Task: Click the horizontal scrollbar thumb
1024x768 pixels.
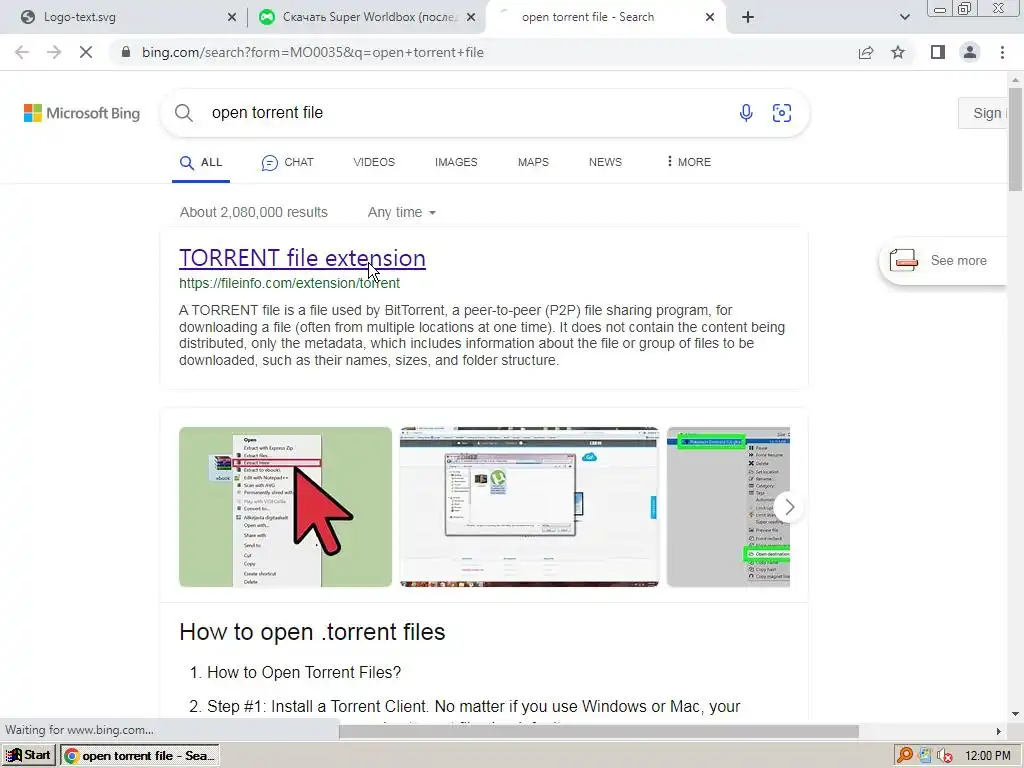Action: pyautogui.click(x=598, y=731)
